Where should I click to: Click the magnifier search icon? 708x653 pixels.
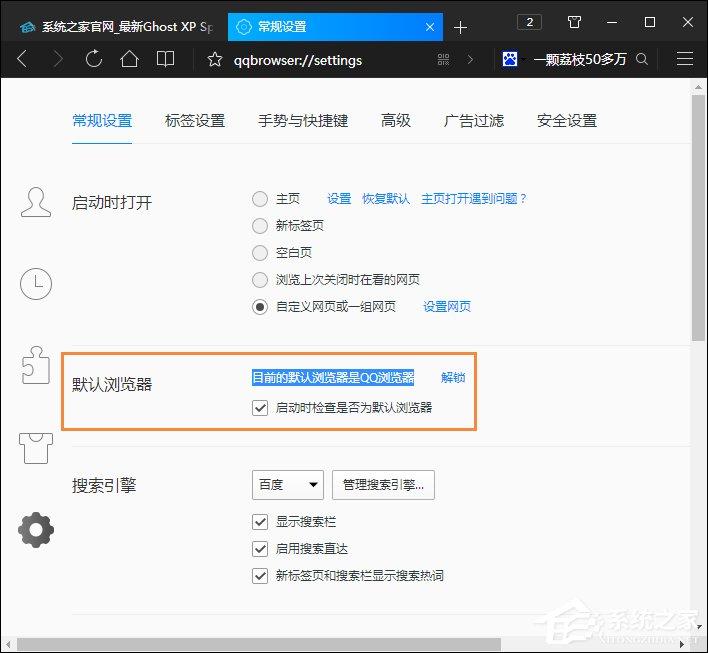[x=642, y=59]
